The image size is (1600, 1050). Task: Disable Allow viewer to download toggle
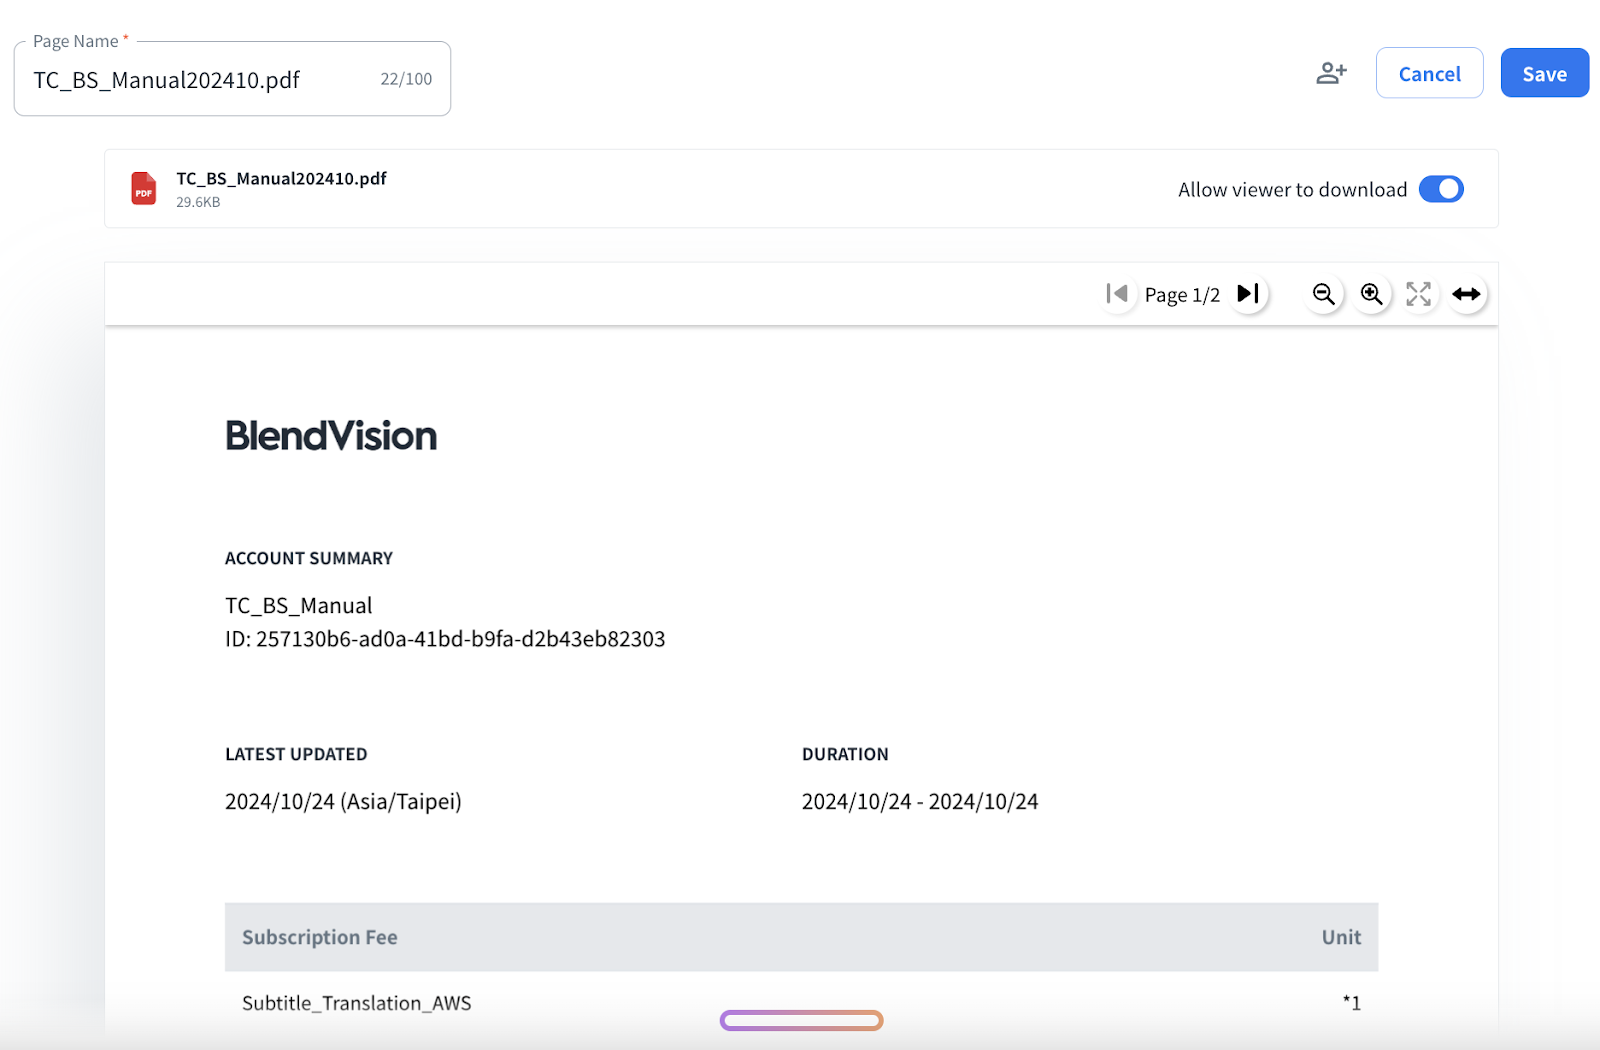point(1440,189)
